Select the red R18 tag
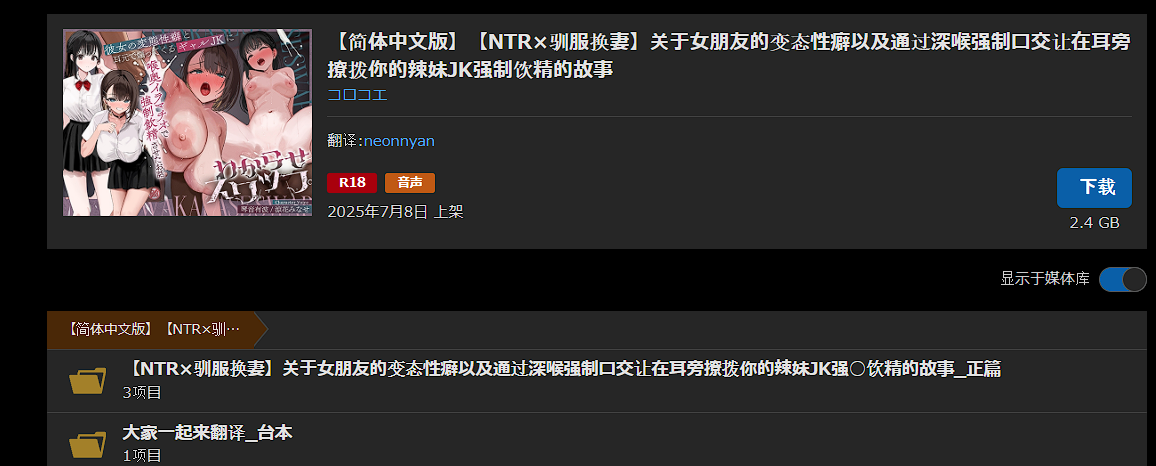 (x=352, y=183)
